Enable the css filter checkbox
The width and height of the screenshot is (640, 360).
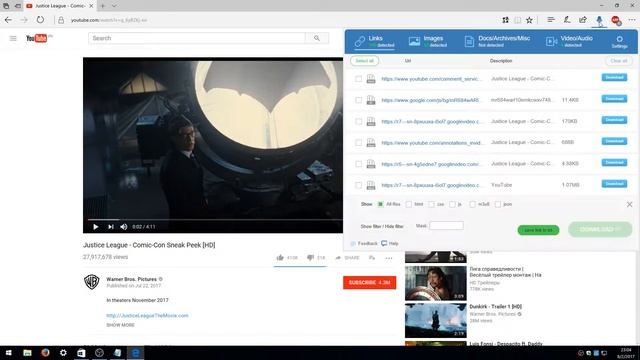tap(431, 204)
